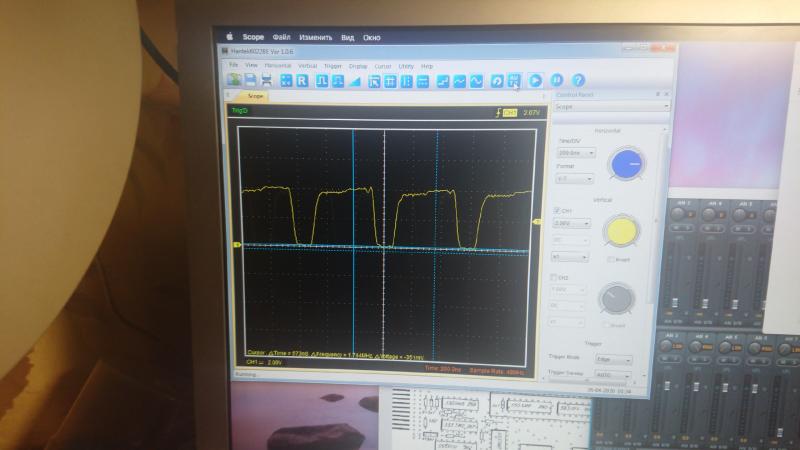
Task: Open the Cursor menu
Action: (x=383, y=65)
